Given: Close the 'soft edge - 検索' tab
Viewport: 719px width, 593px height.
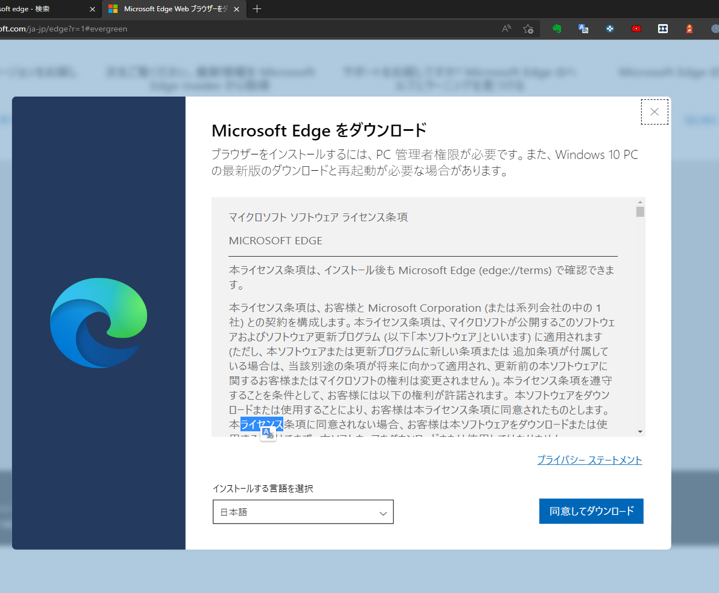Looking at the screenshot, I should [x=92, y=9].
